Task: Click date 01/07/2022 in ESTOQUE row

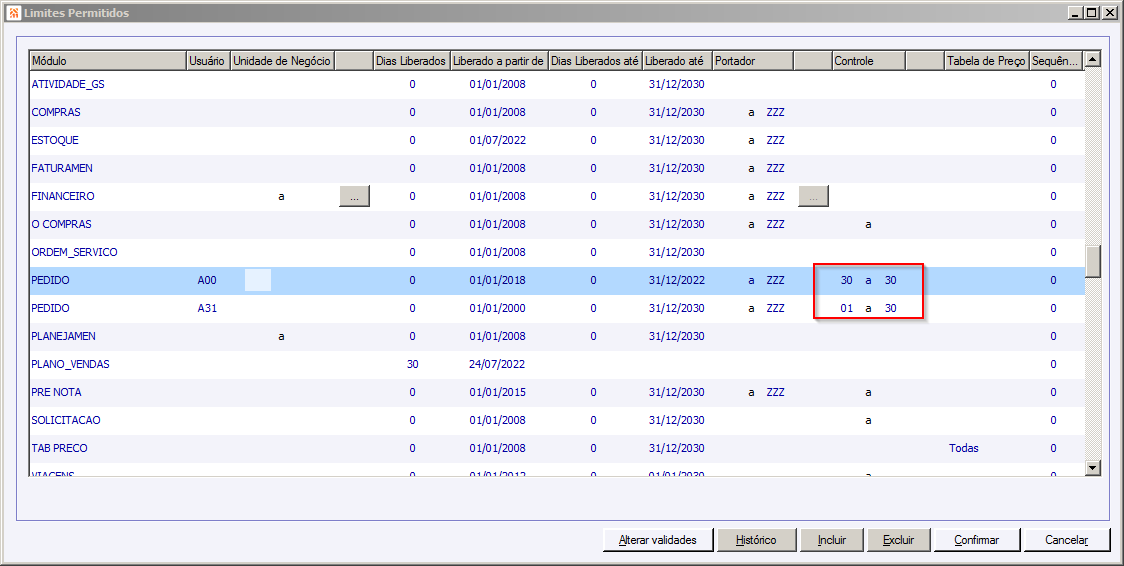Action: 497,140
